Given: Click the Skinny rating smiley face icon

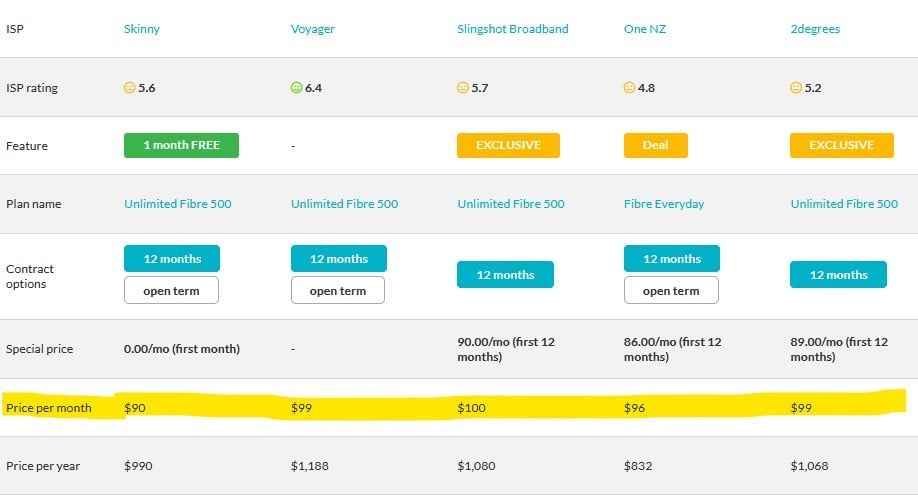Looking at the screenshot, I should [x=130, y=88].
